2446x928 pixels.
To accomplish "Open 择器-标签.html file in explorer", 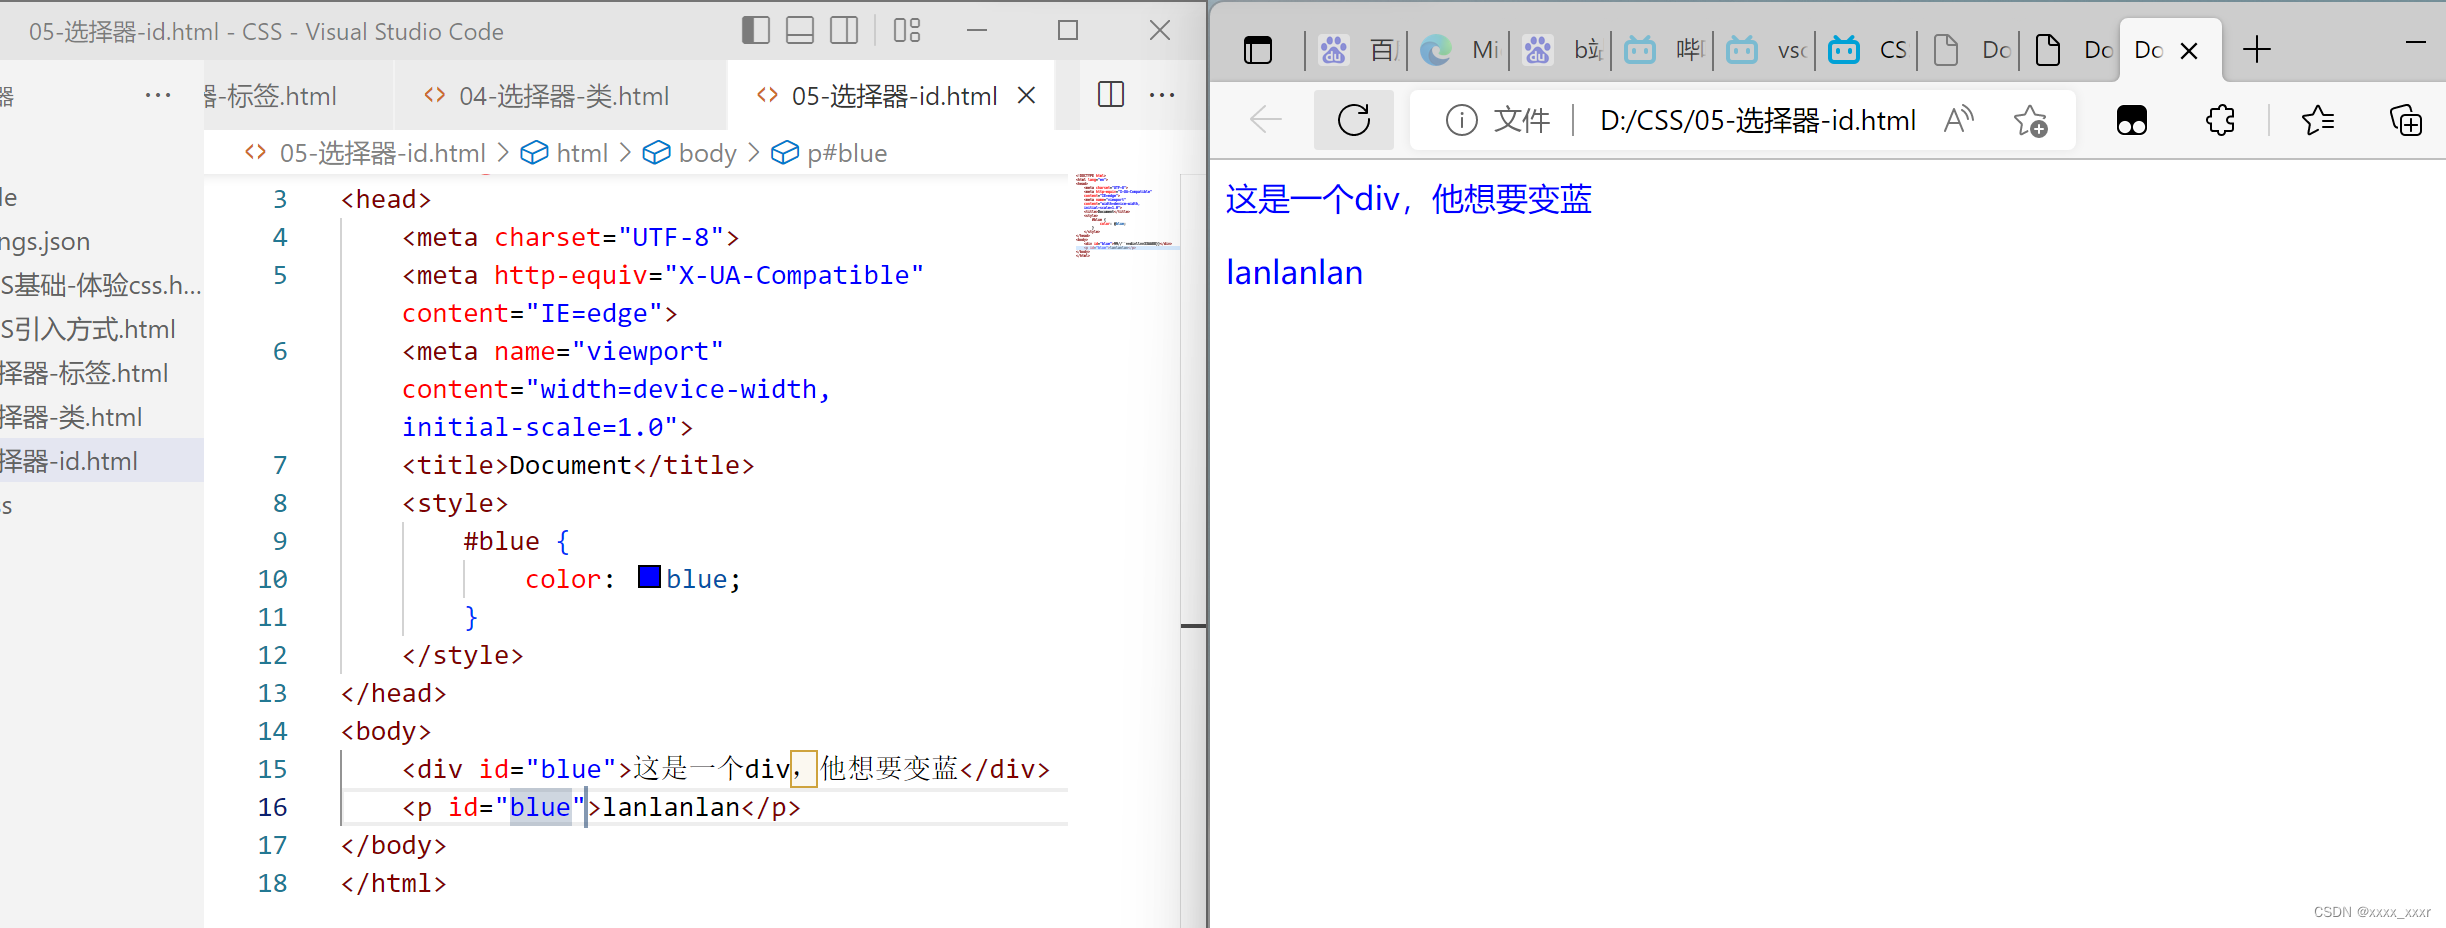I will 102,373.
